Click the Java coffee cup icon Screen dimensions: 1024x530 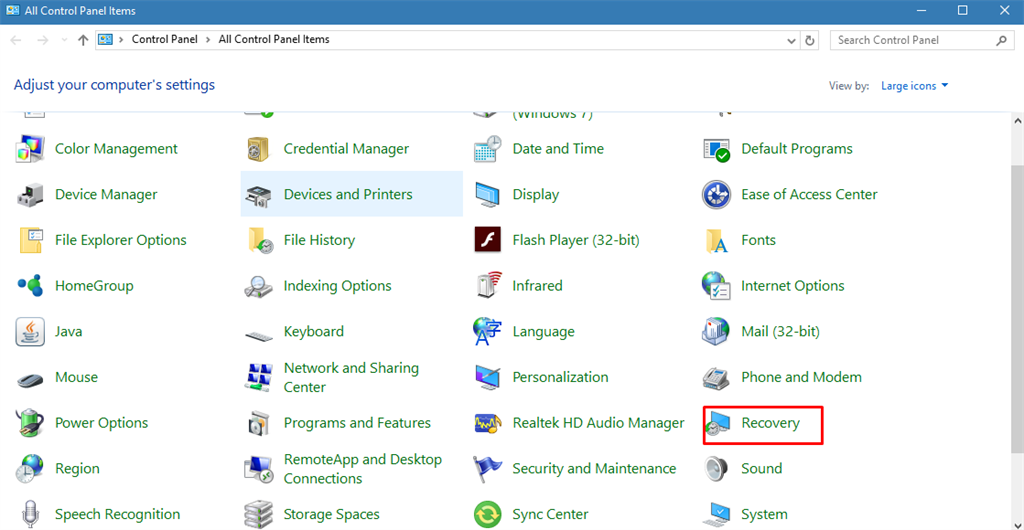tap(30, 332)
